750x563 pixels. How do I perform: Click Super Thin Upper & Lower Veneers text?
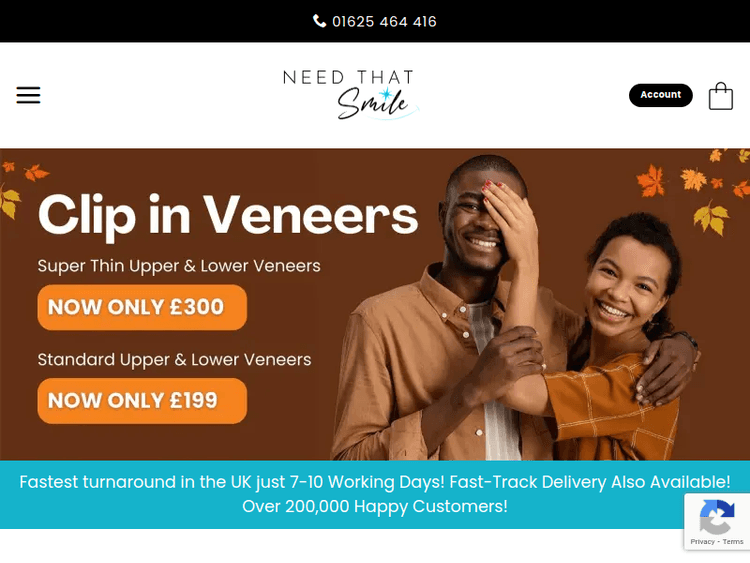[179, 265]
